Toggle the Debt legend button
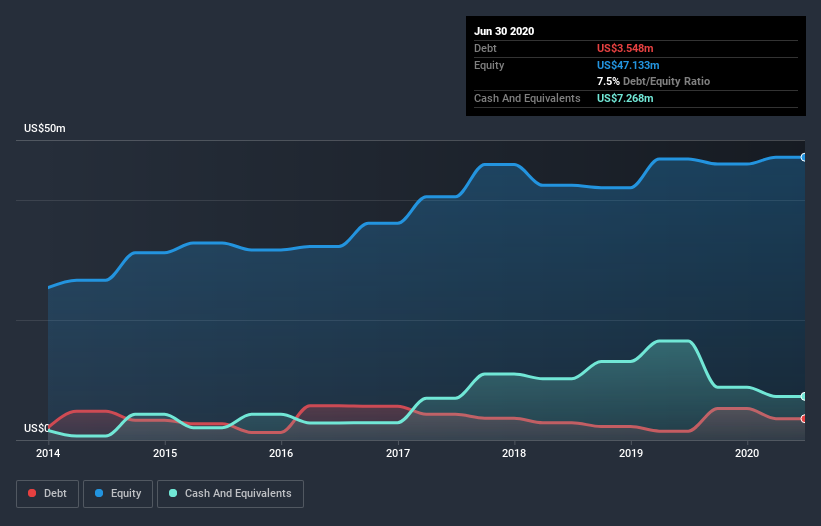 pyautogui.click(x=47, y=494)
